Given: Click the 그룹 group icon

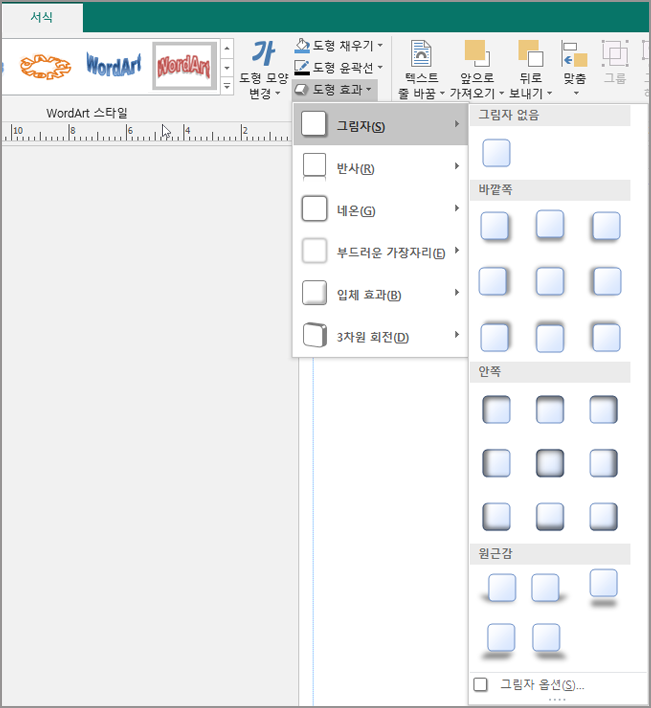Looking at the screenshot, I should coord(615,54).
